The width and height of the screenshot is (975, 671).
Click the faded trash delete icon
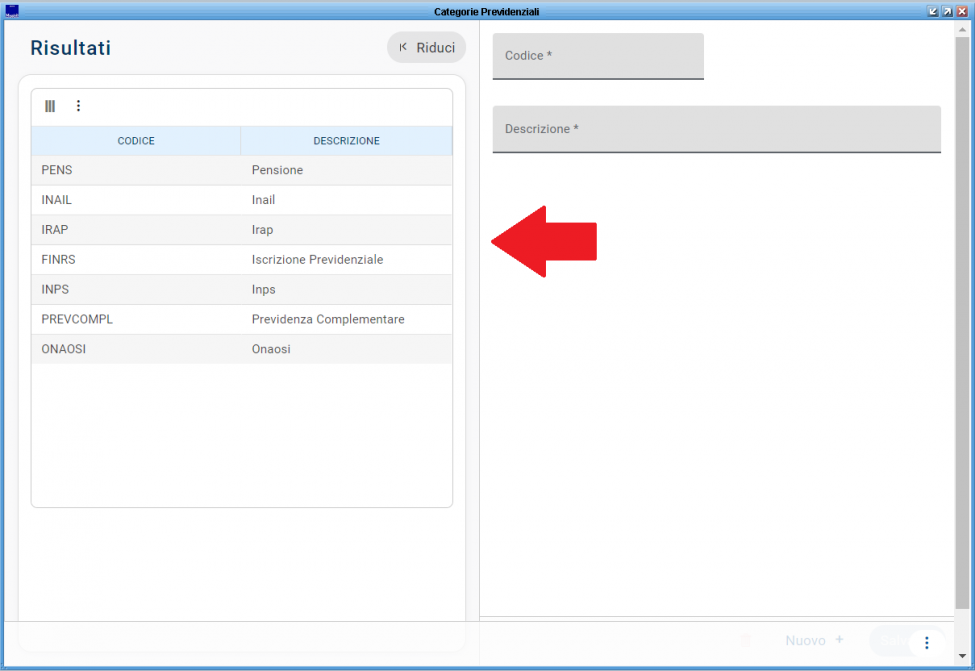[745, 640]
